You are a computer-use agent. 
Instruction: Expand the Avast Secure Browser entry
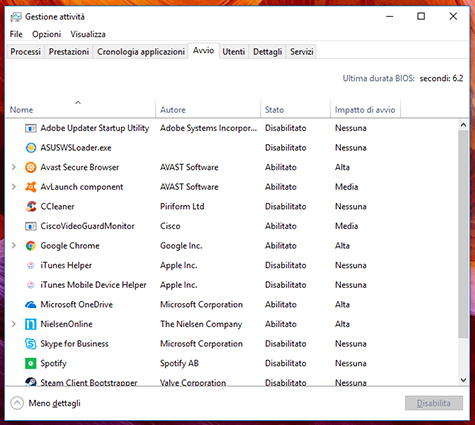point(14,167)
